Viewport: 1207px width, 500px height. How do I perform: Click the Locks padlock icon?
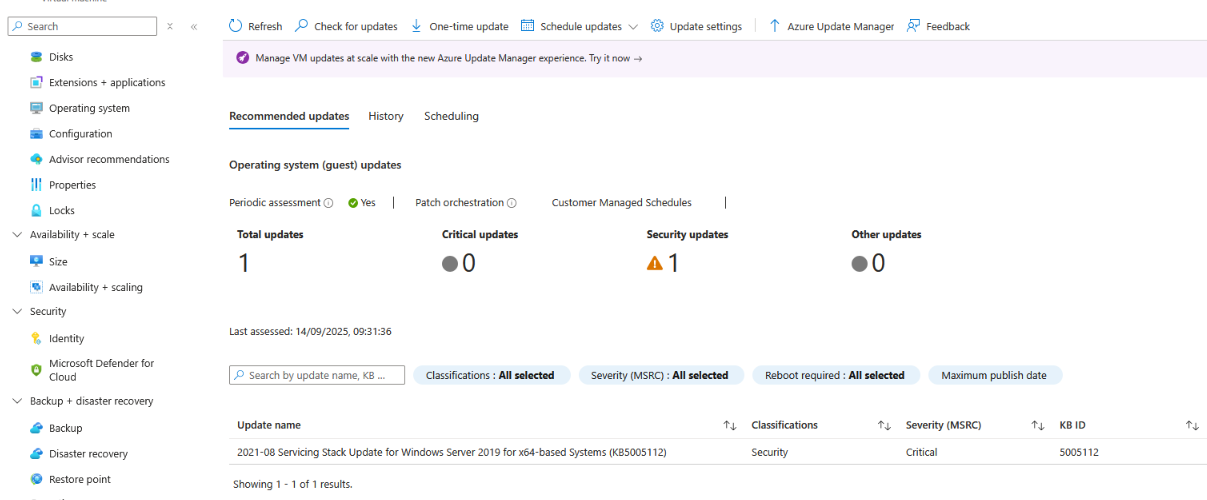point(36,210)
